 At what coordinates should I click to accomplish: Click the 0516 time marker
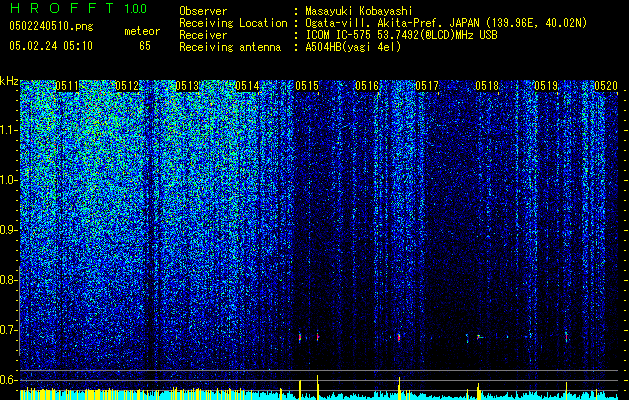367,86
